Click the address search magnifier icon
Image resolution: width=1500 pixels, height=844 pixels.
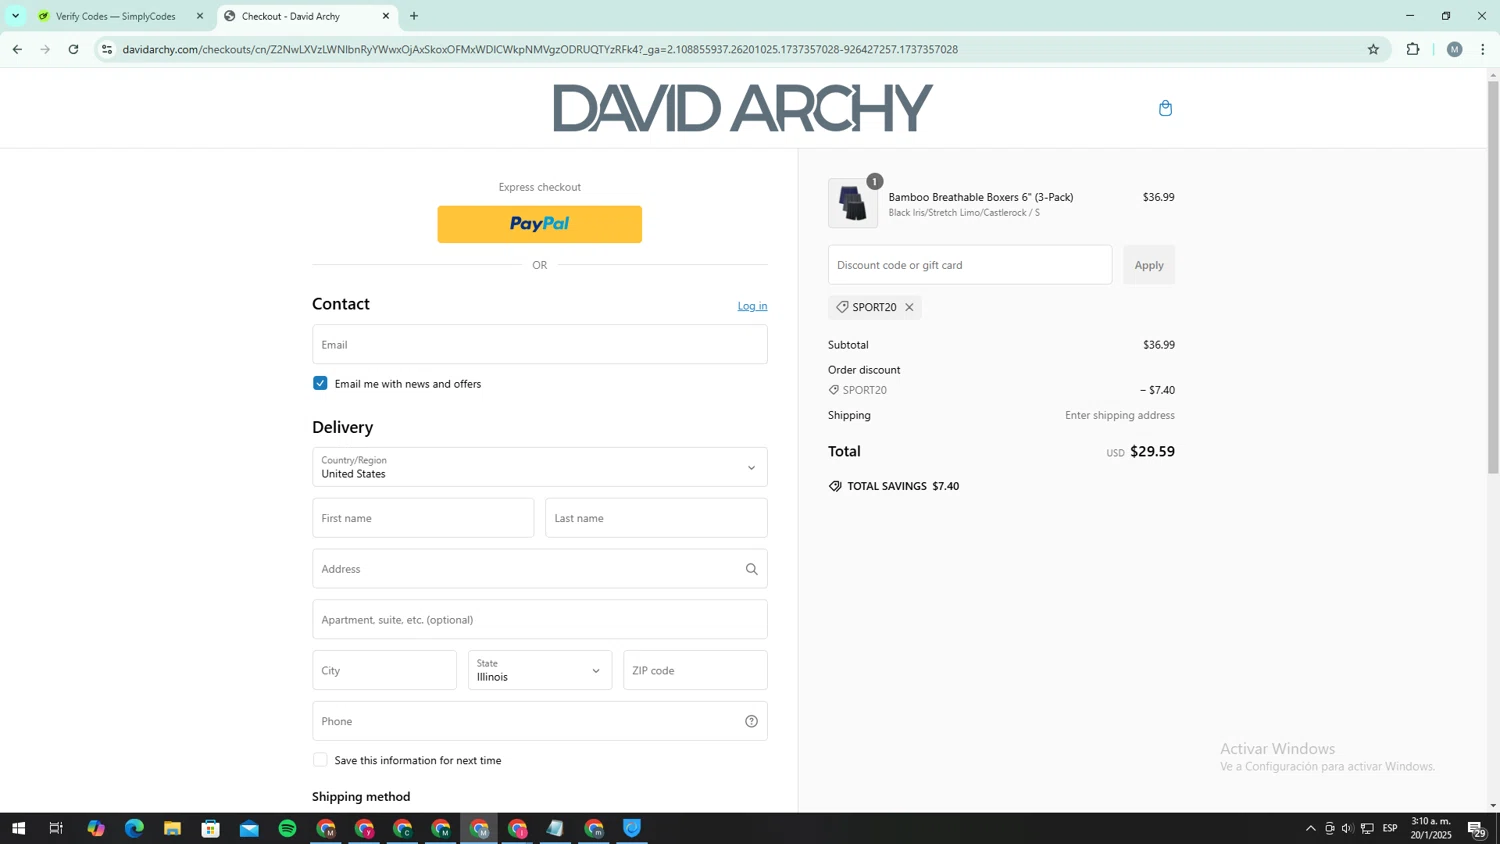click(751, 569)
